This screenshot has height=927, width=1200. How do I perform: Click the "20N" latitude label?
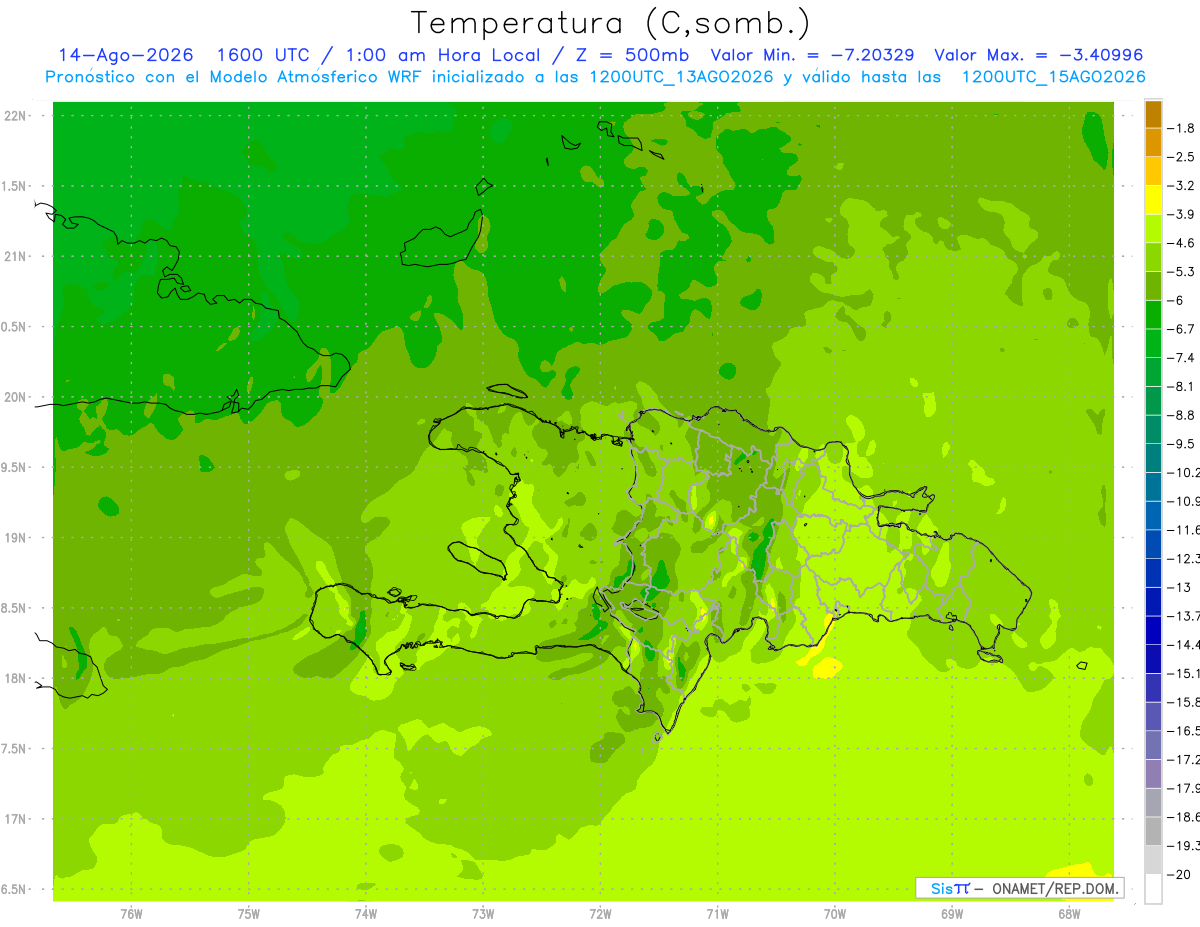[x=16, y=397]
